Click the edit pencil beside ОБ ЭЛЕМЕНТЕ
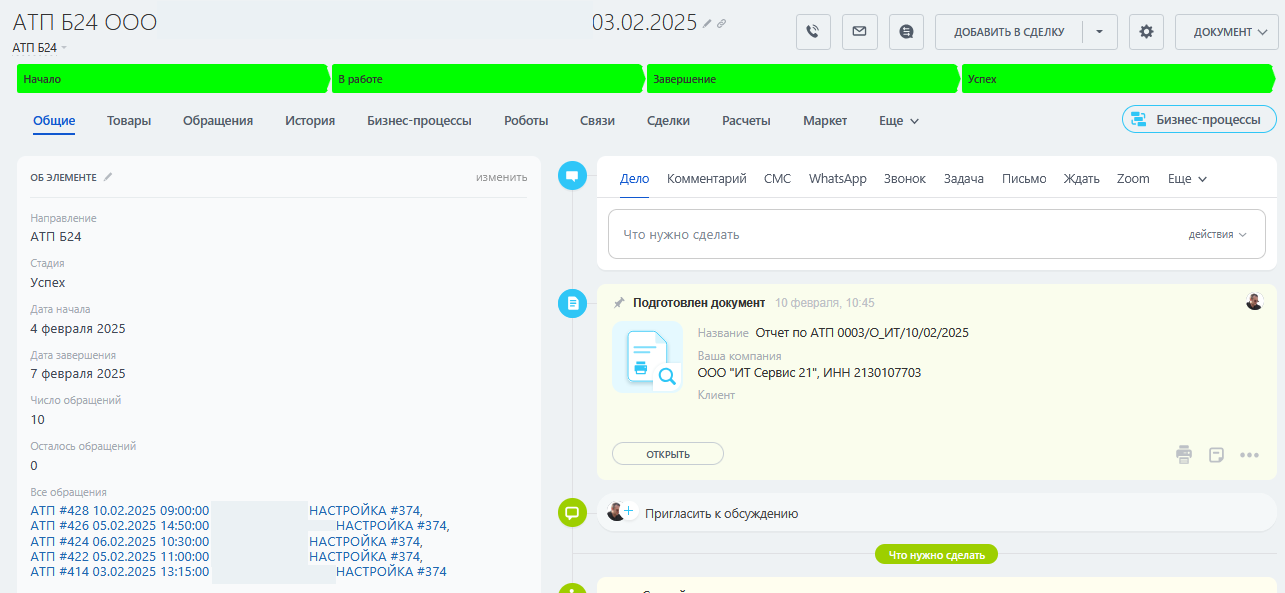 pos(108,177)
